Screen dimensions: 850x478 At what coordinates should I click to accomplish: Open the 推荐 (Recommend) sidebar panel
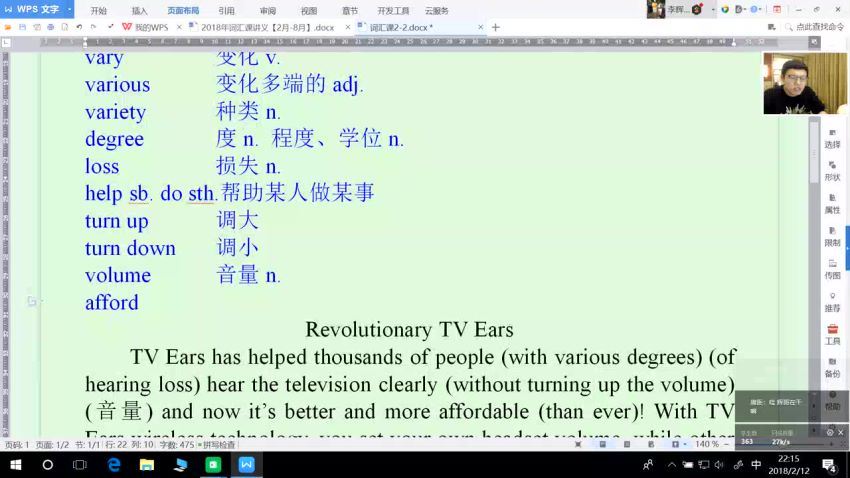(x=832, y=302)
